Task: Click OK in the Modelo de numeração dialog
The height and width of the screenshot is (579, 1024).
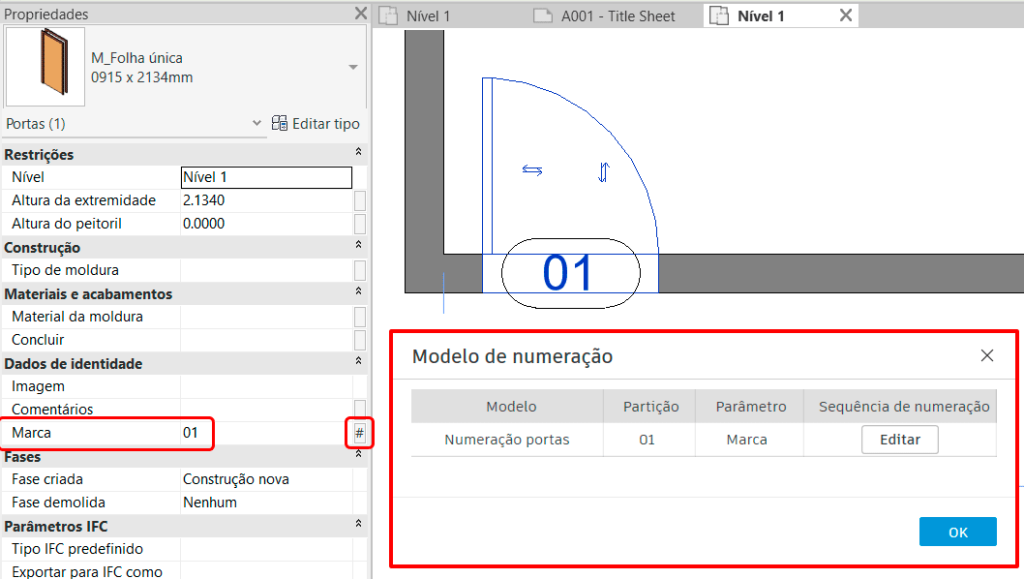Action: 957,531
